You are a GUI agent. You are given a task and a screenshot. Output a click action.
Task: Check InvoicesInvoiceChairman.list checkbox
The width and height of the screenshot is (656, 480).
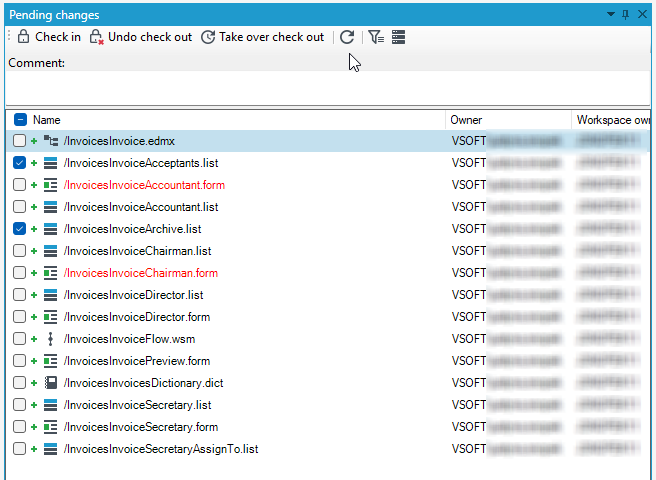(x=19, y=251)
